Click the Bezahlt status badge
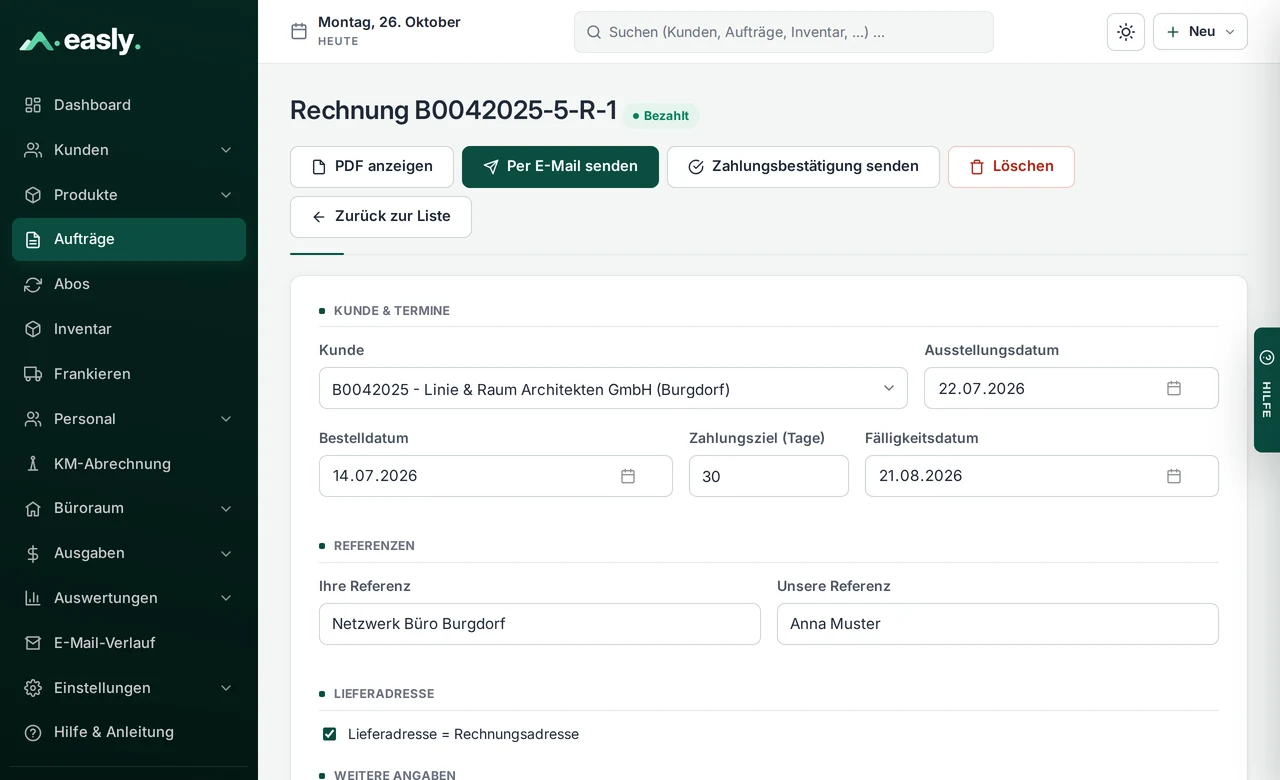 pos(661,116)
